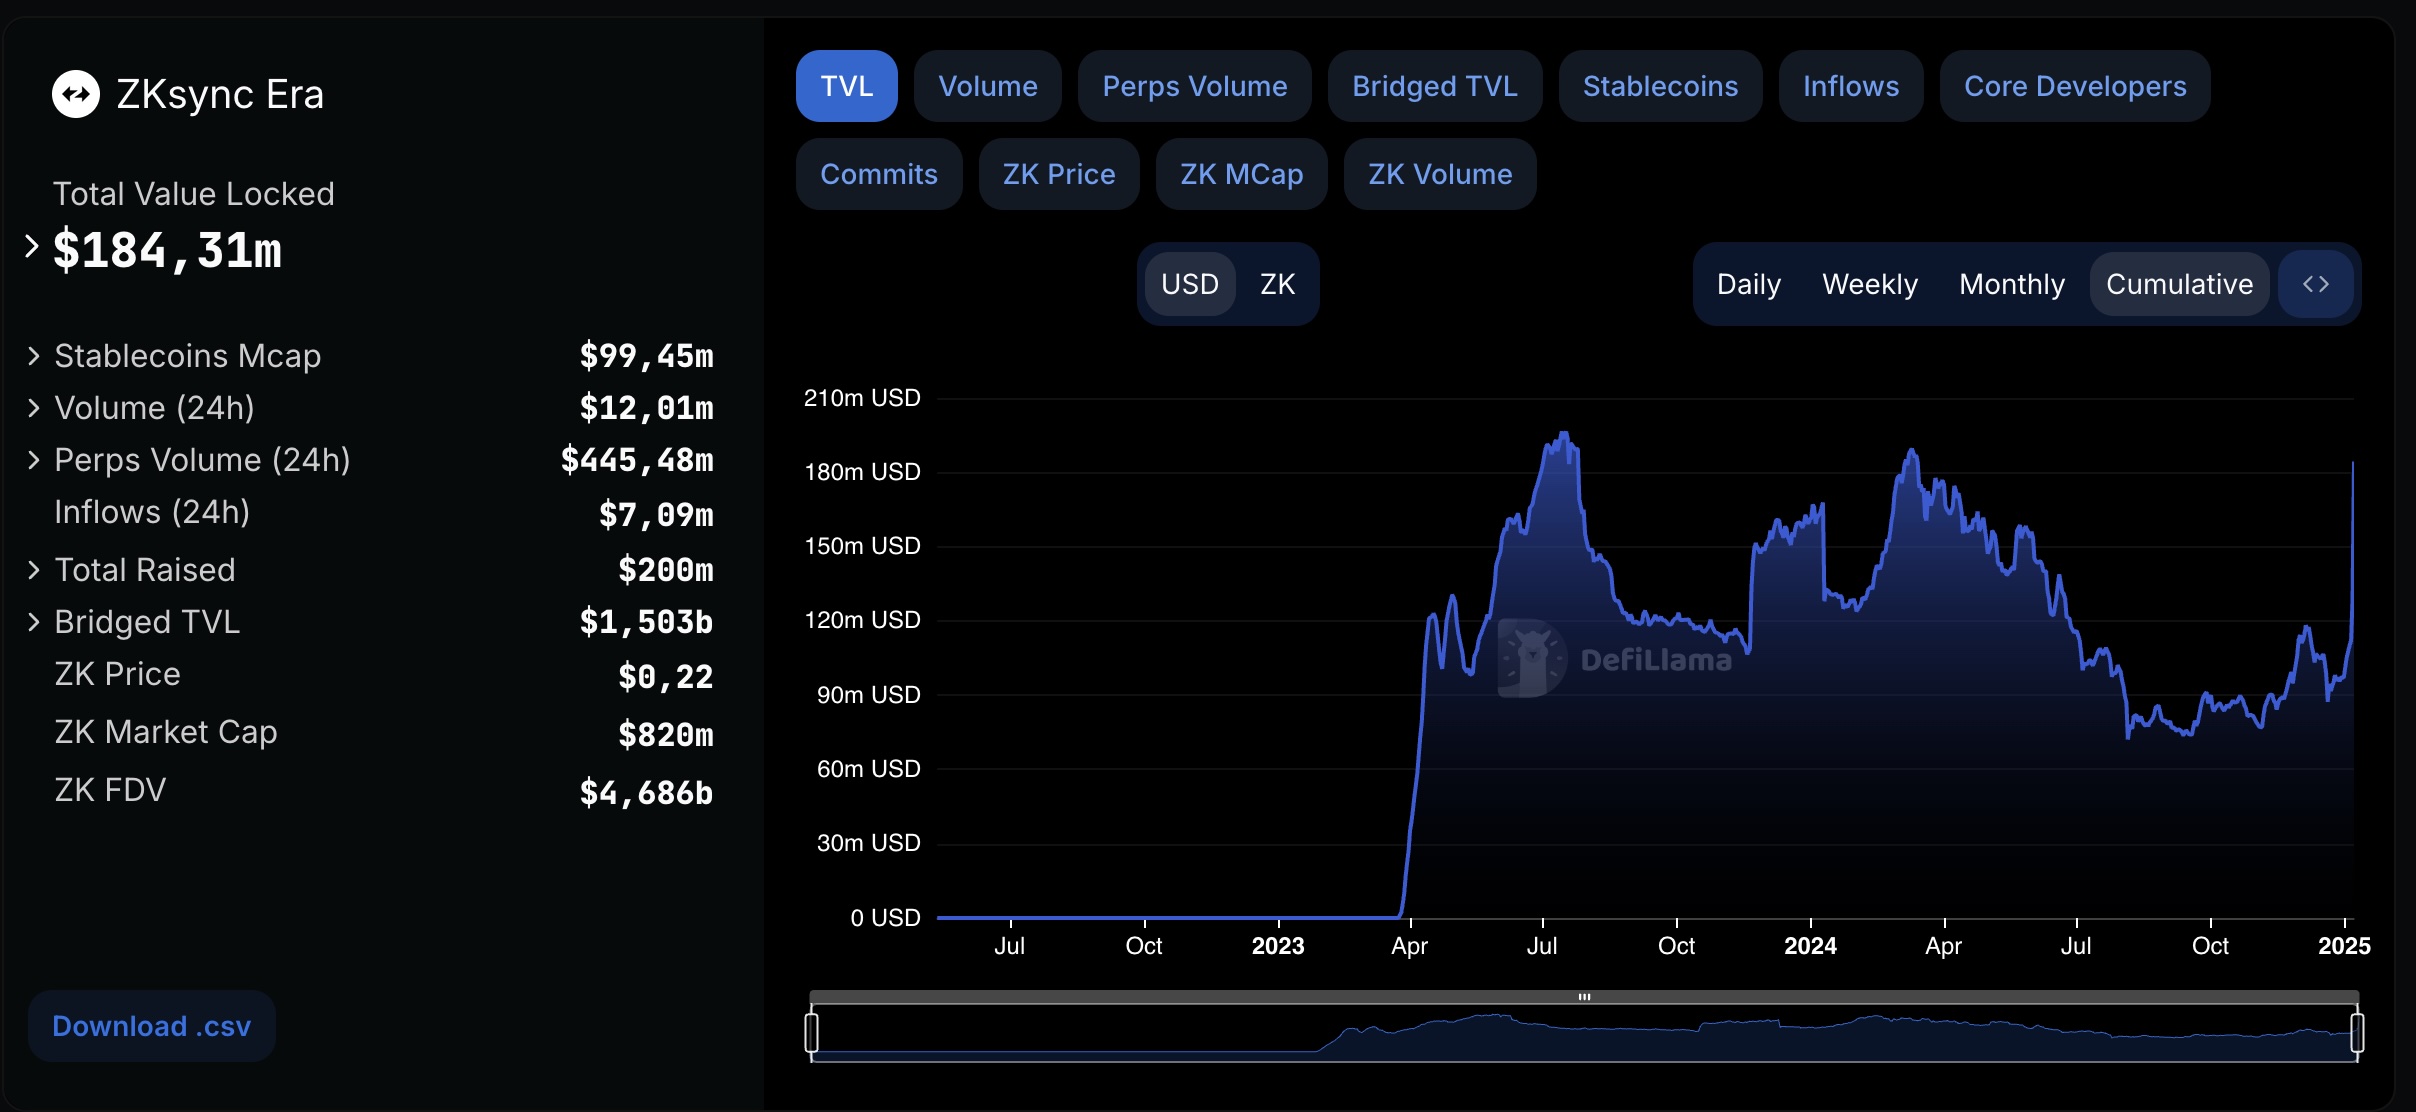The height and width of the screenshot is (1112, 2416).
Task: Switch to the Inflows tab
Action: [x=1851, y=86]
